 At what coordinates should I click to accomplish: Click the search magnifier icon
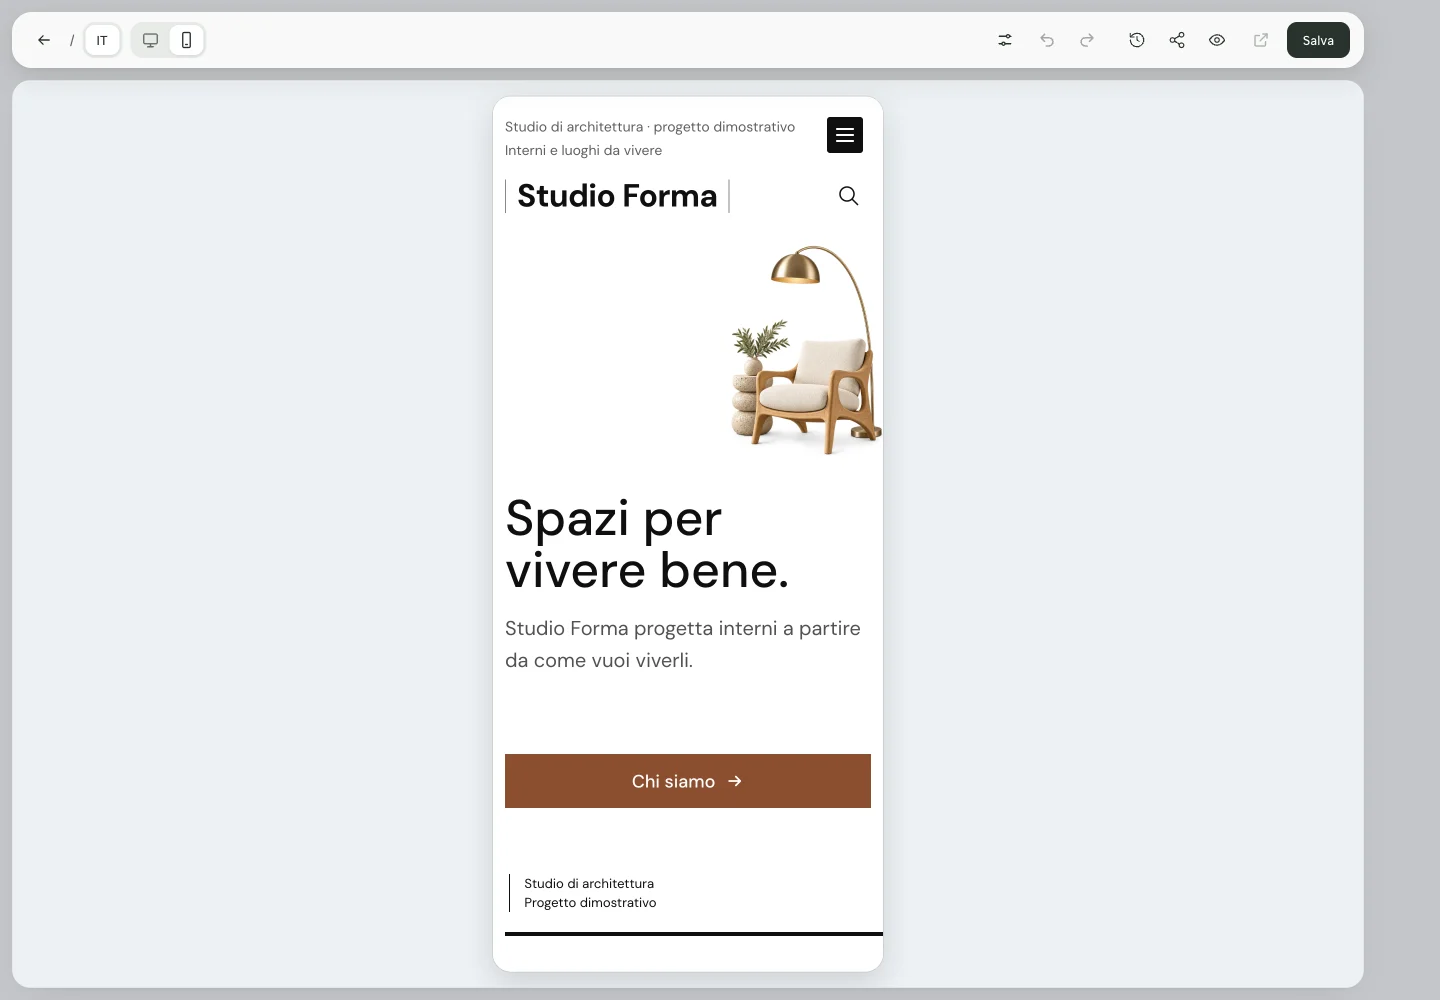tap(849, 196)
